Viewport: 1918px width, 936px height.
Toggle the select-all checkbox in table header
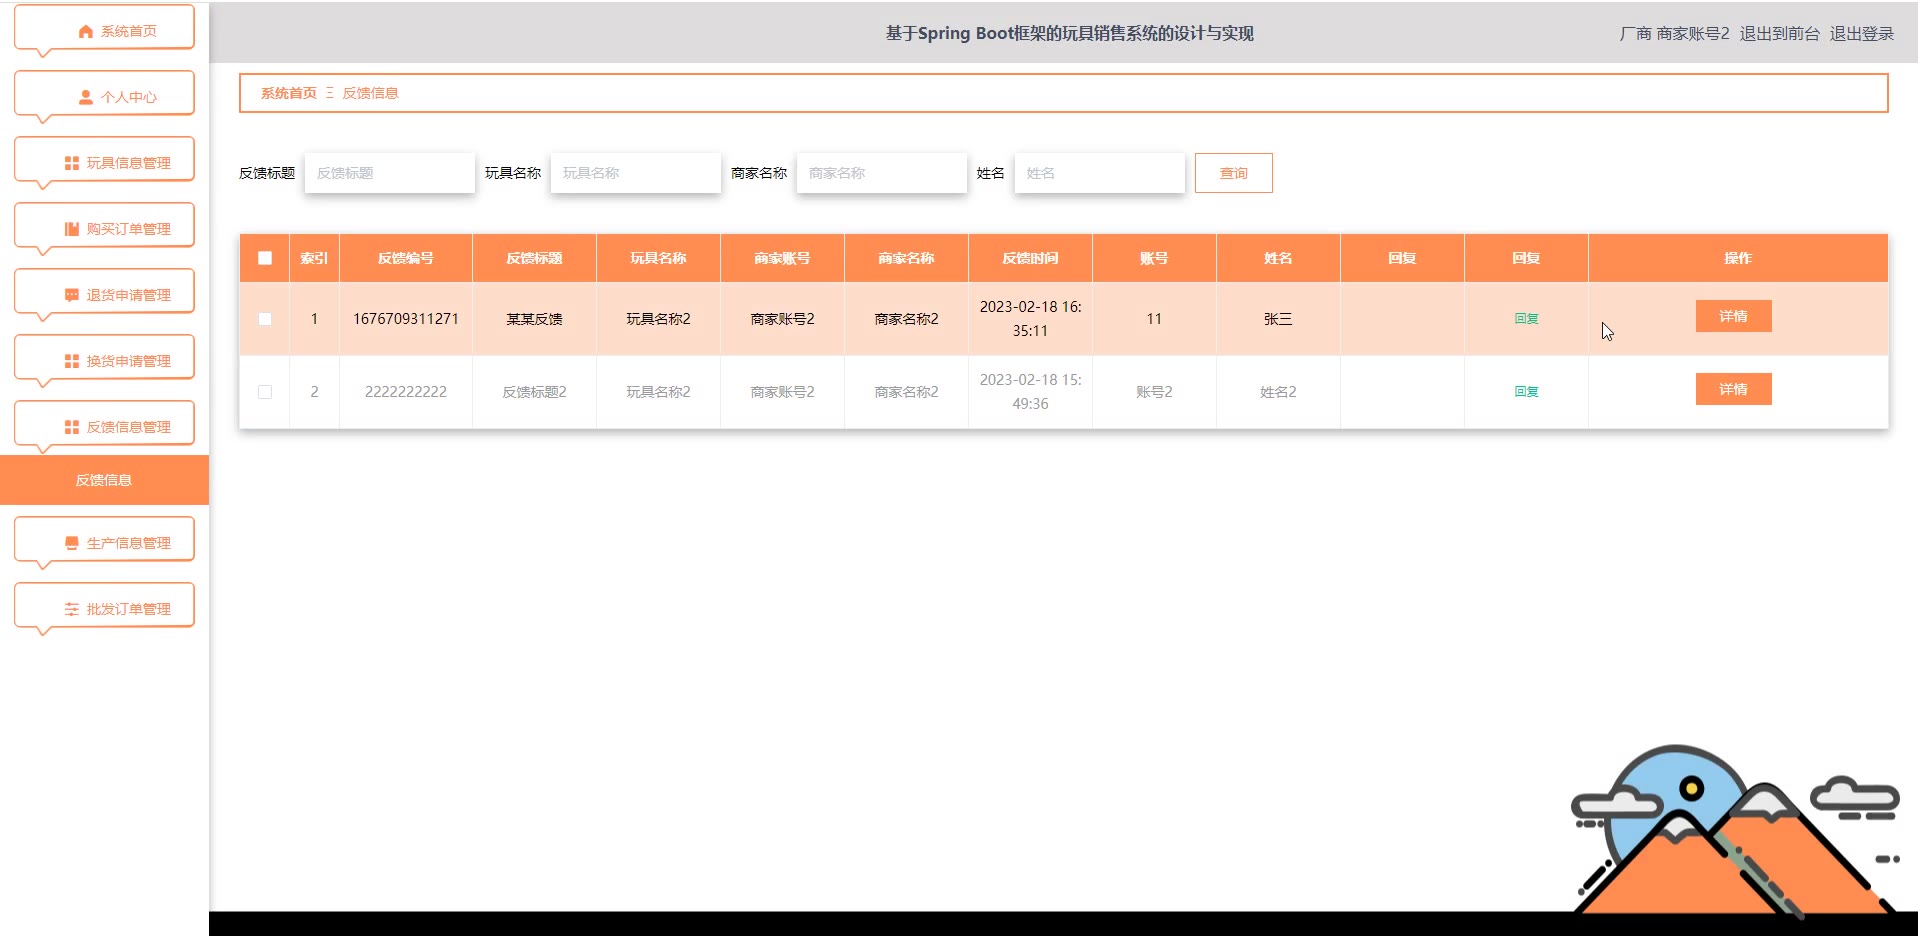click(x=265, y=258)
